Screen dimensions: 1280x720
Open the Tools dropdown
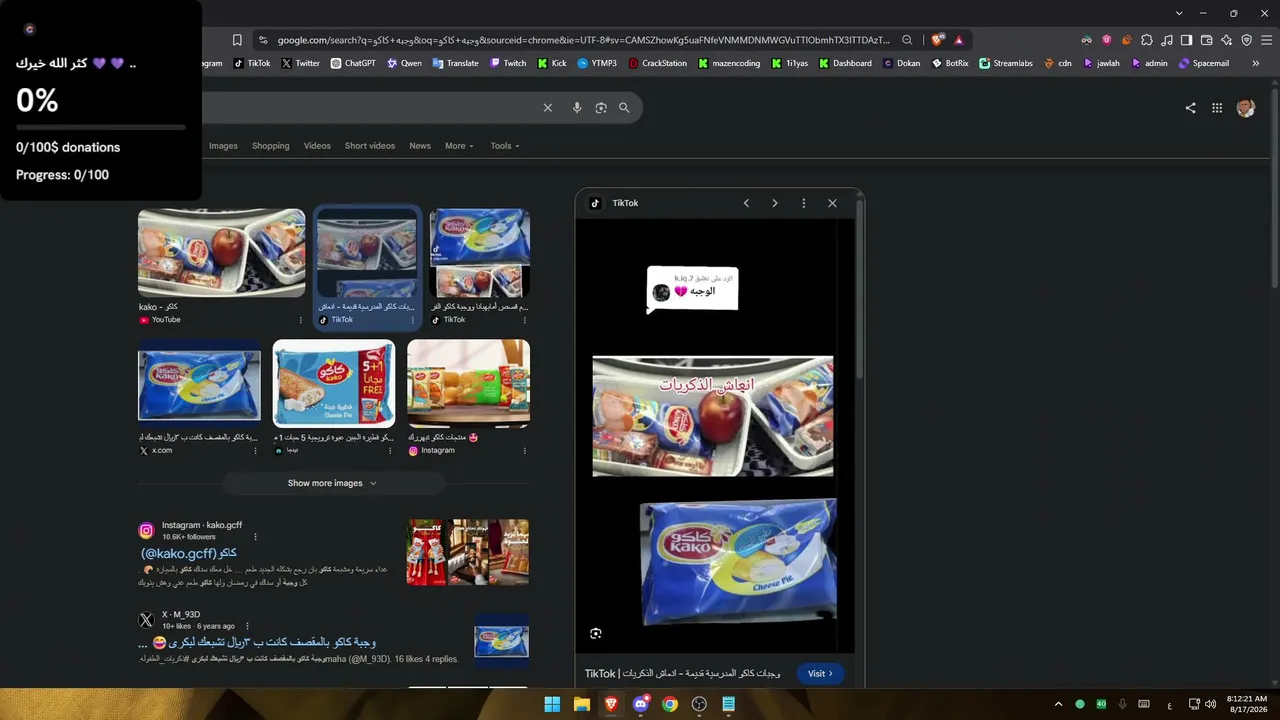pos(505,146)
